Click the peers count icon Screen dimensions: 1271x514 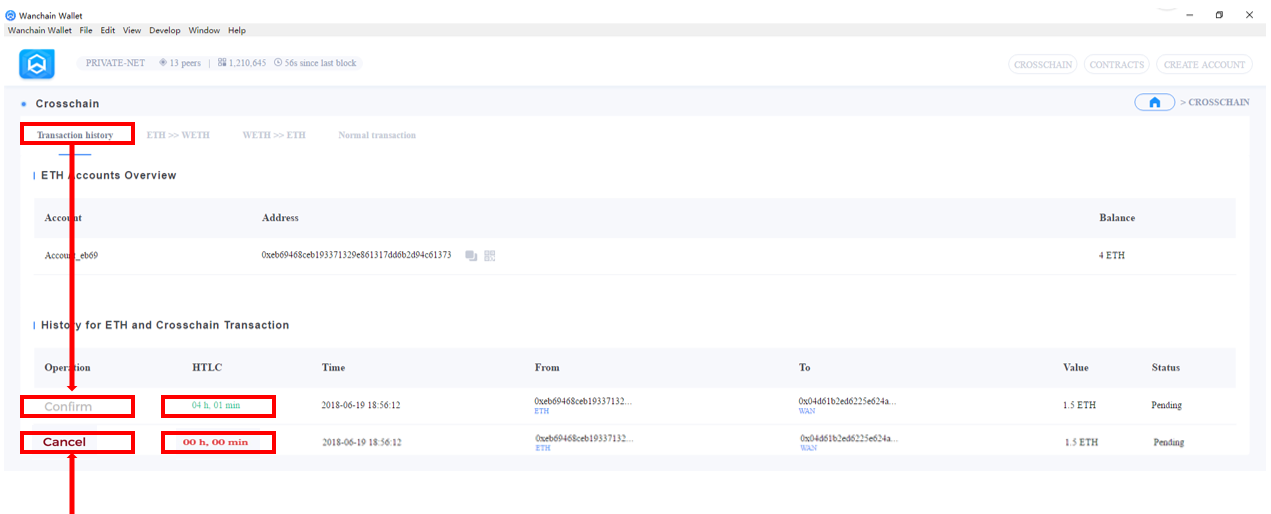point(163,63)
